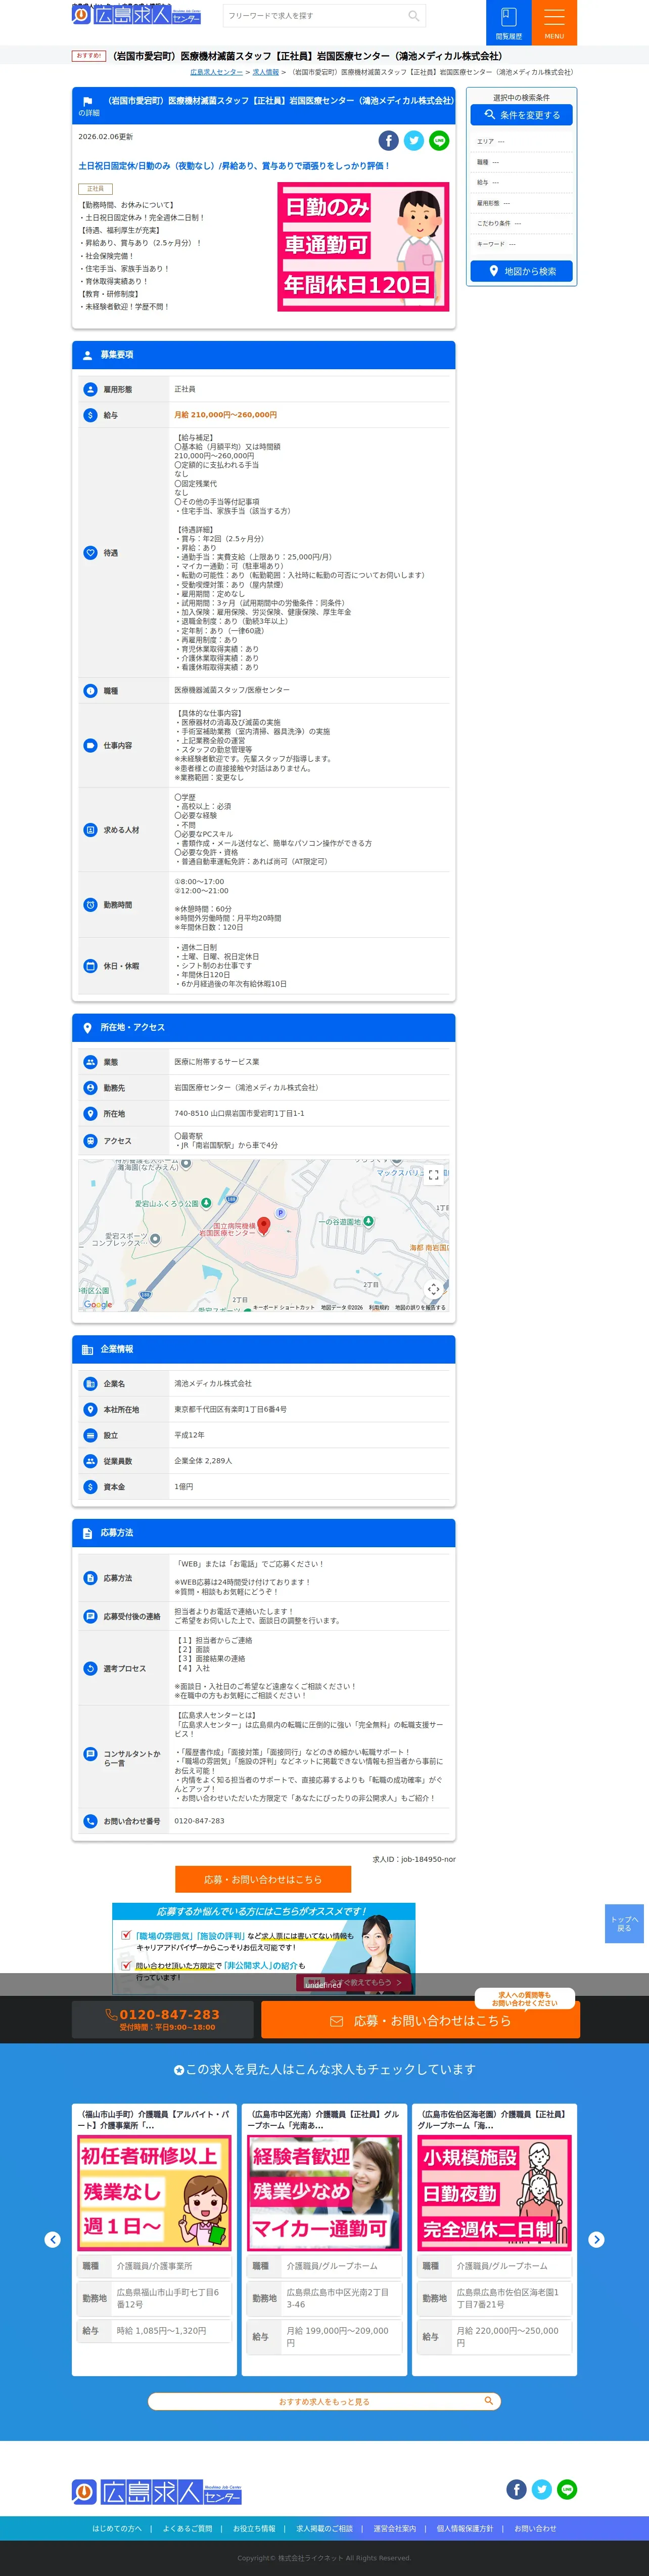Click おすすめ求人をもっと見る button
649x2576 pixels.
(x=324, y=2401)
